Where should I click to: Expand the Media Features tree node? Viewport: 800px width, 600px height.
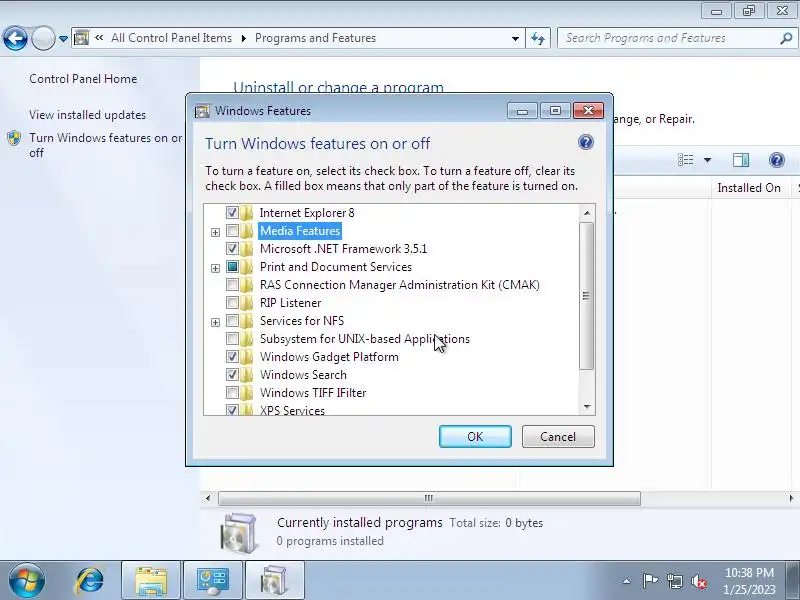click(x=215, y=232)
